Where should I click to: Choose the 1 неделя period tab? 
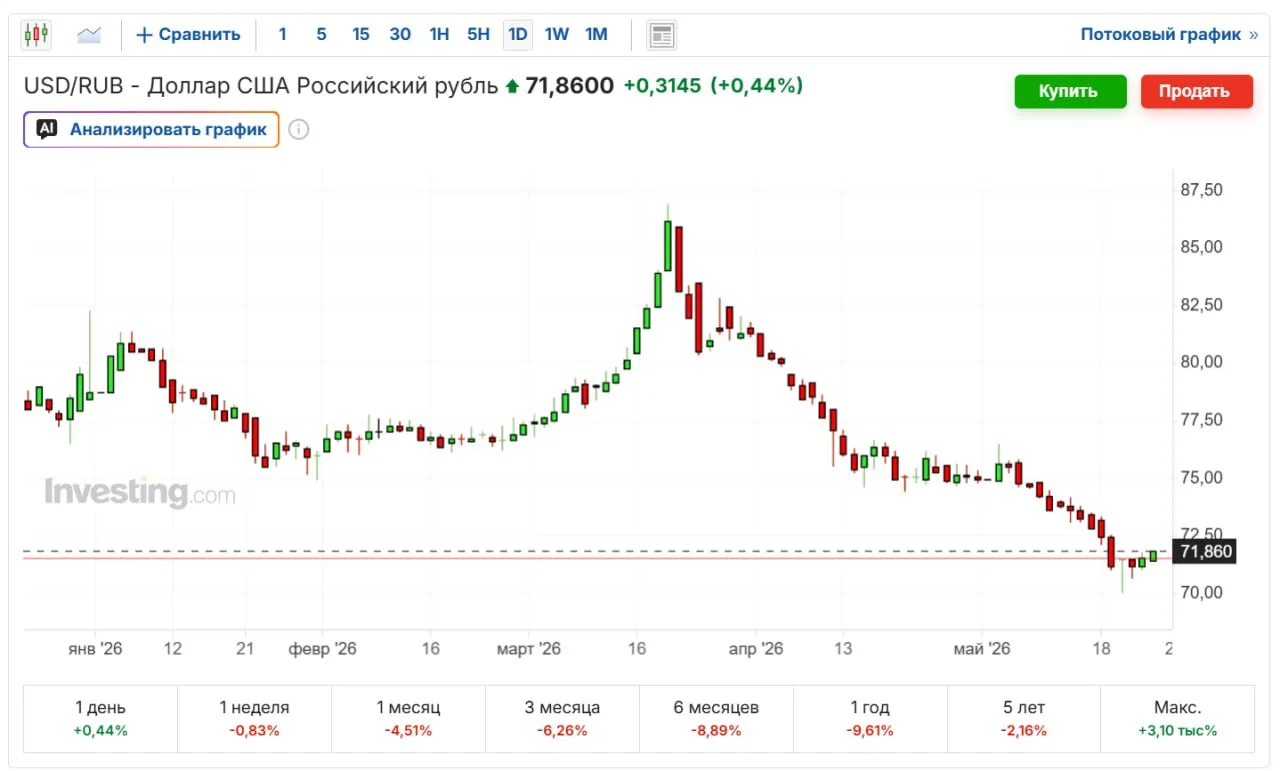[x=254, y=718]
